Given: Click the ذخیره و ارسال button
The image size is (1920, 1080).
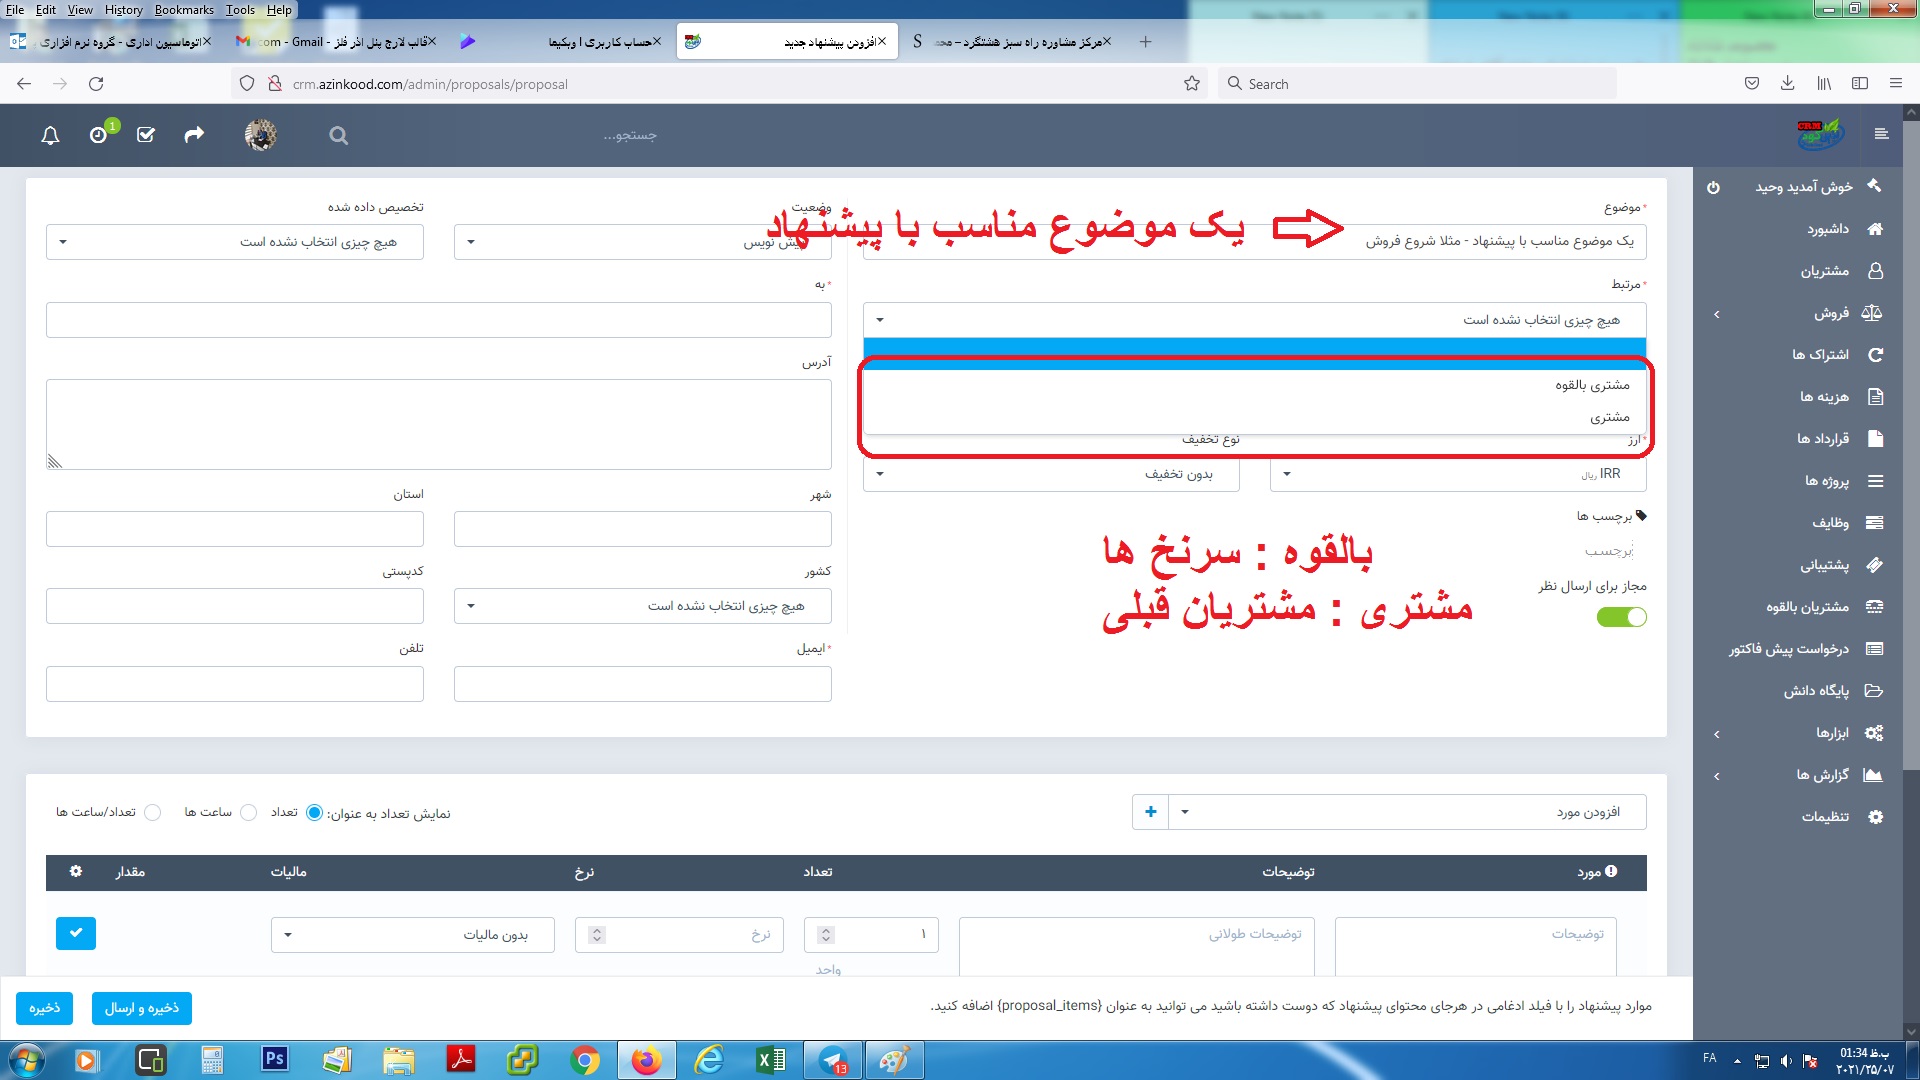Looking at the screenshot, I should coord(142,1008).
